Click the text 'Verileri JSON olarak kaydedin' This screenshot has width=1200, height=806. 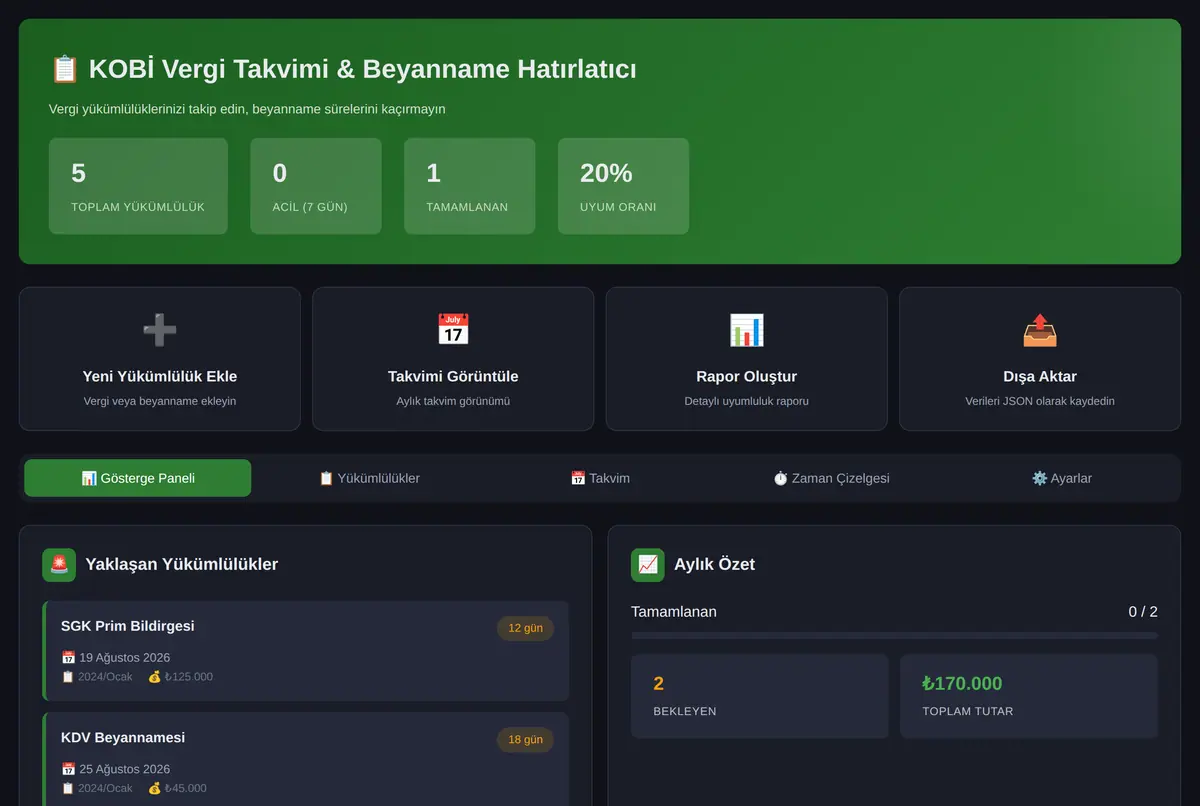tap(1040, 401)
